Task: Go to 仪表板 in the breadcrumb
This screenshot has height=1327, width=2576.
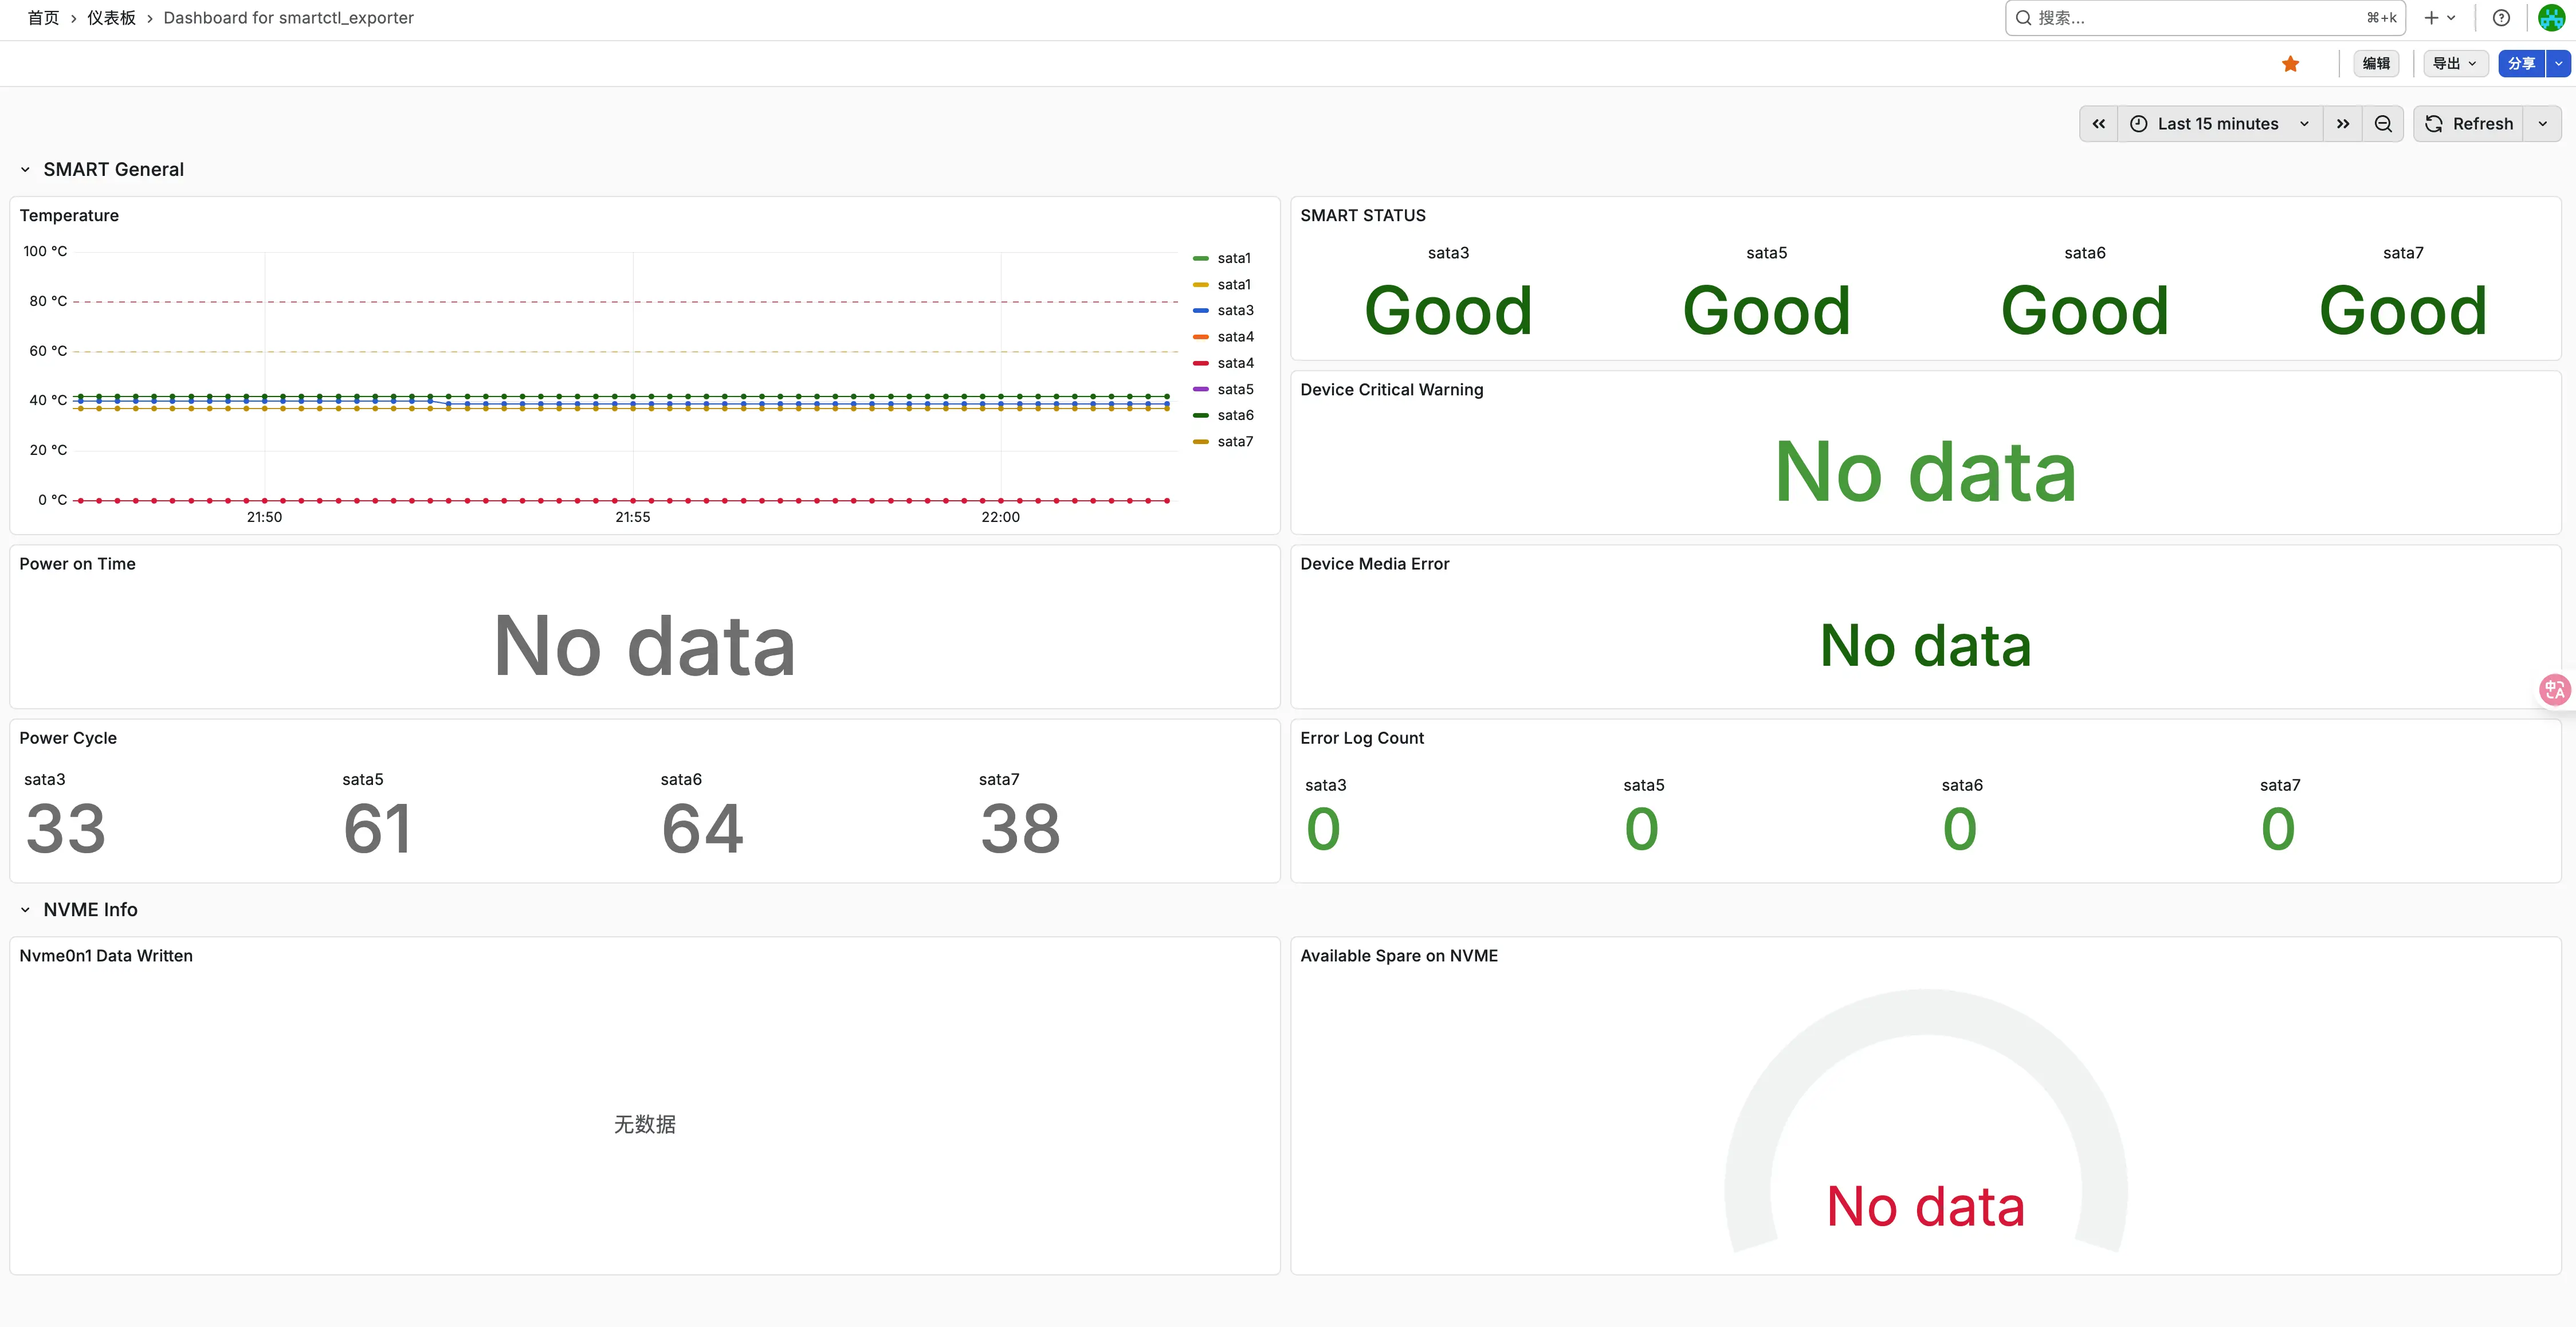Action: pos(111,18)
